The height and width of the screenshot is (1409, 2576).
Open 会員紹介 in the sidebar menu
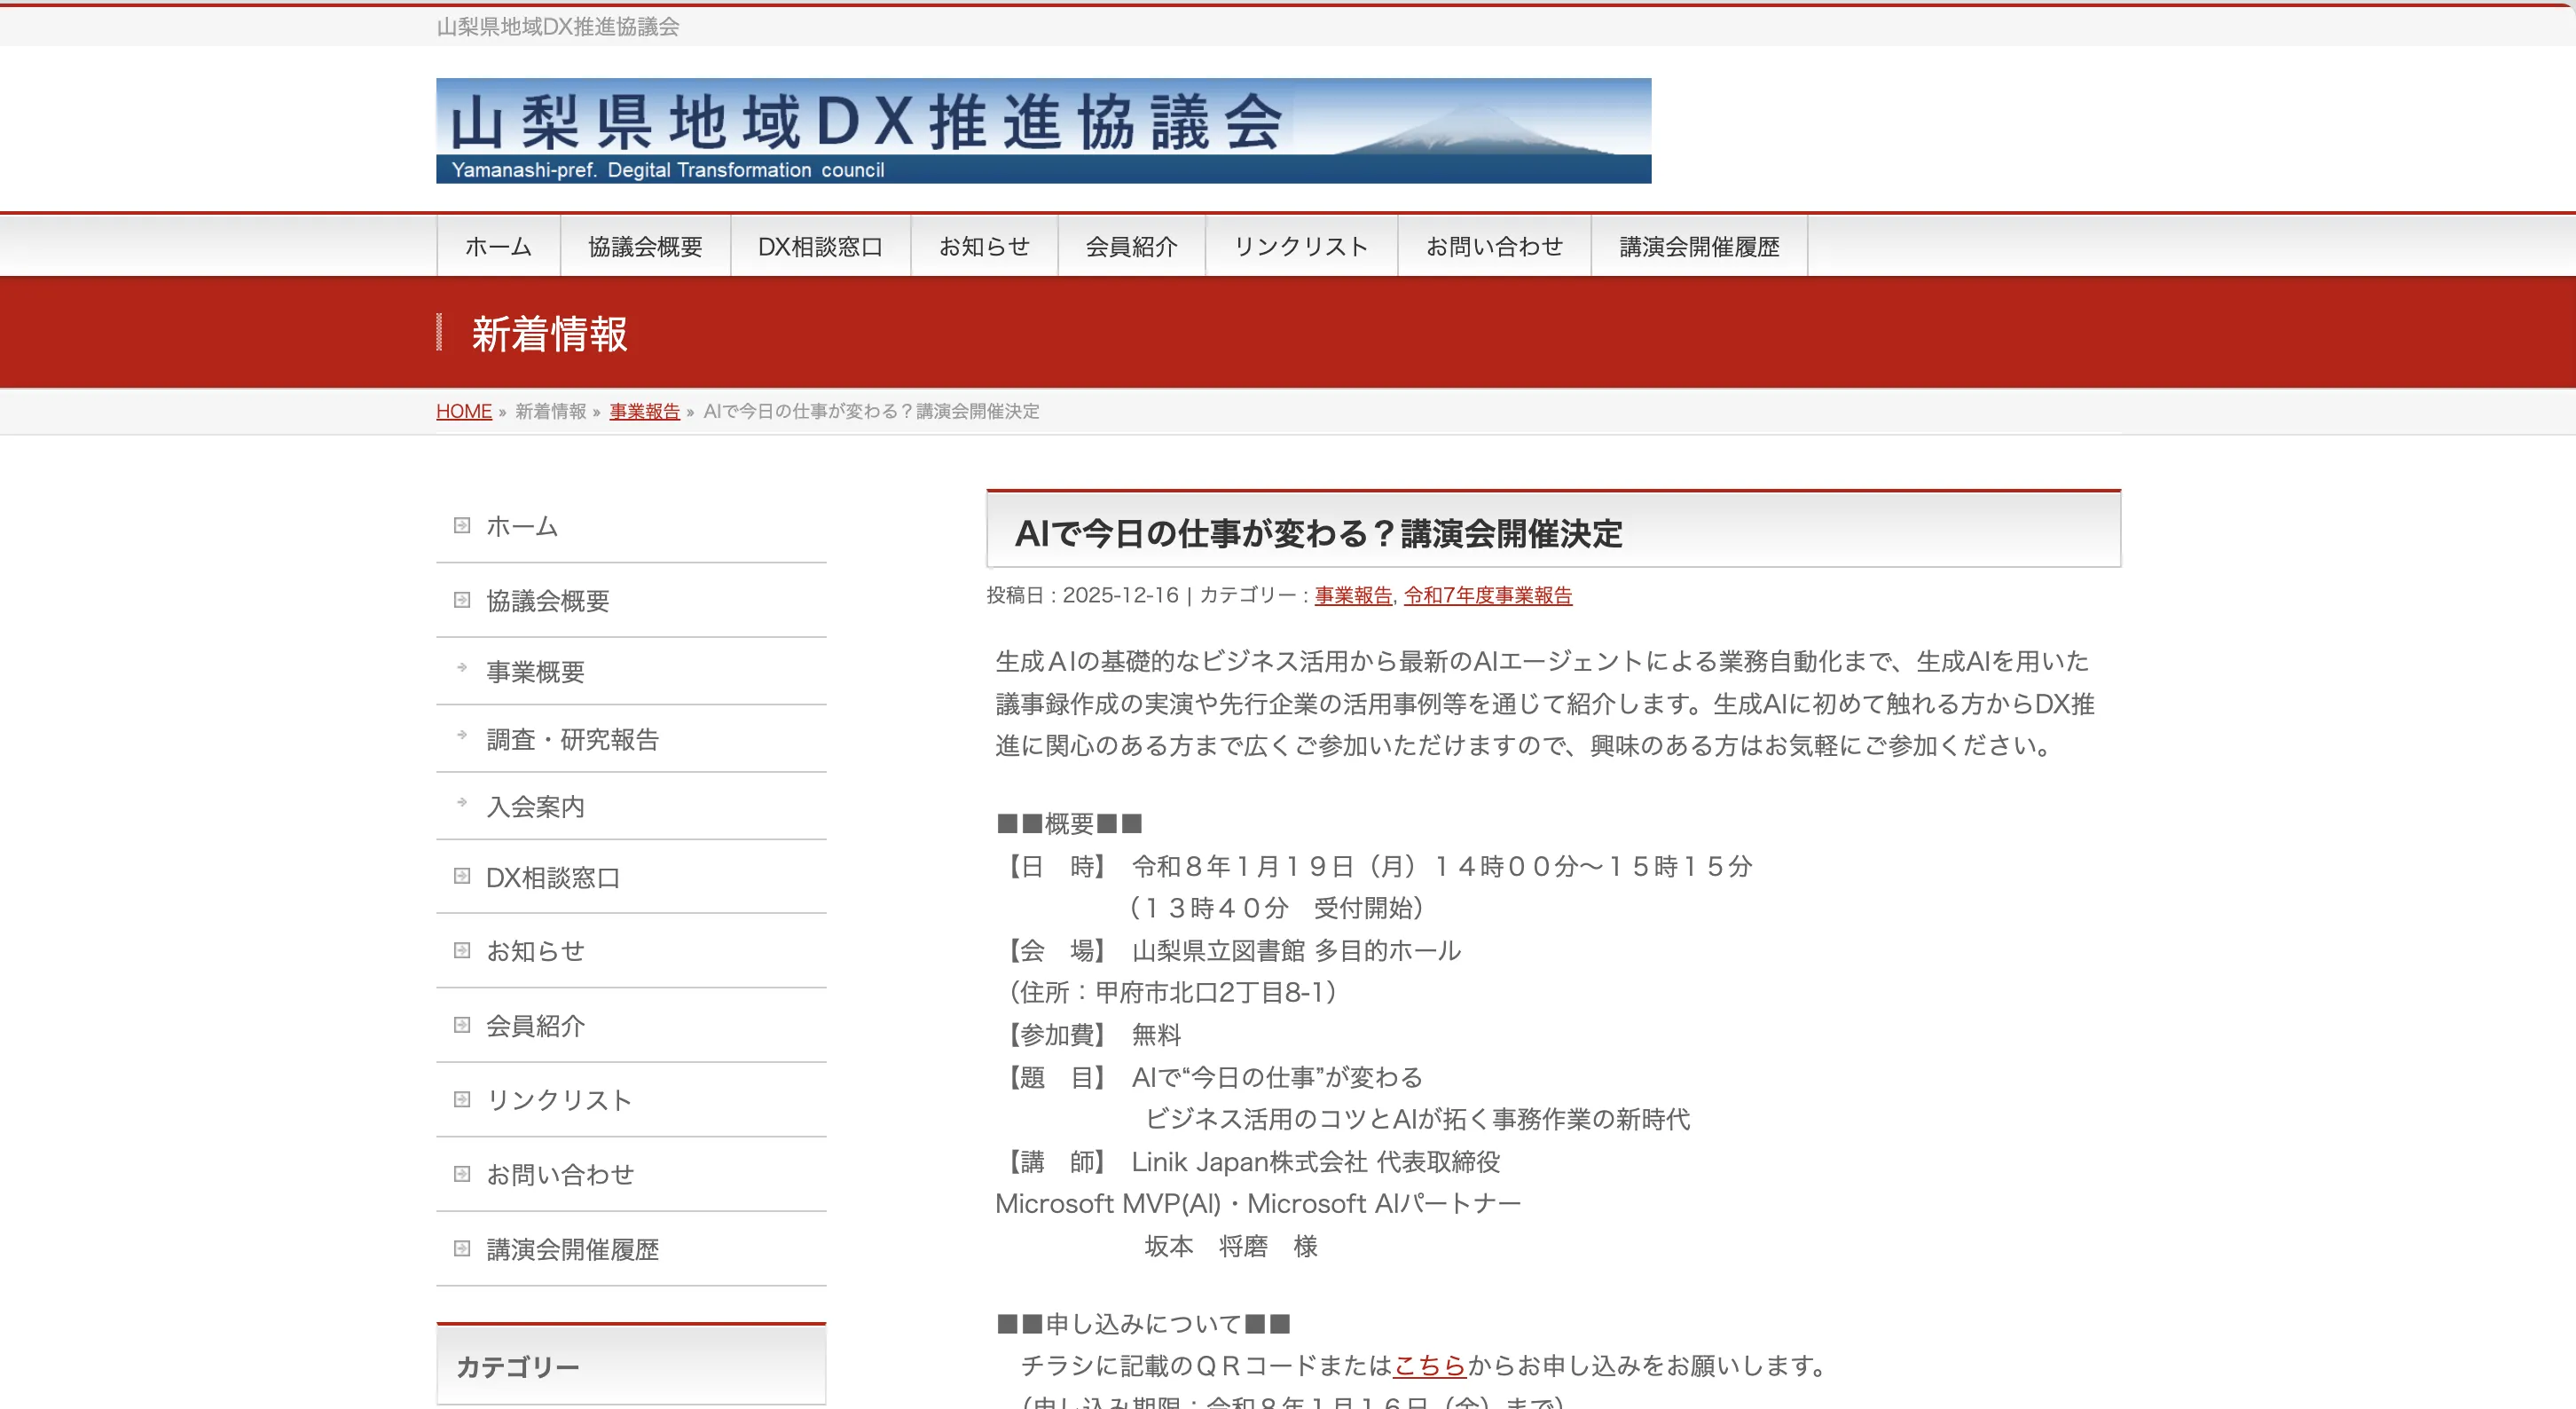click(535, 1025)
